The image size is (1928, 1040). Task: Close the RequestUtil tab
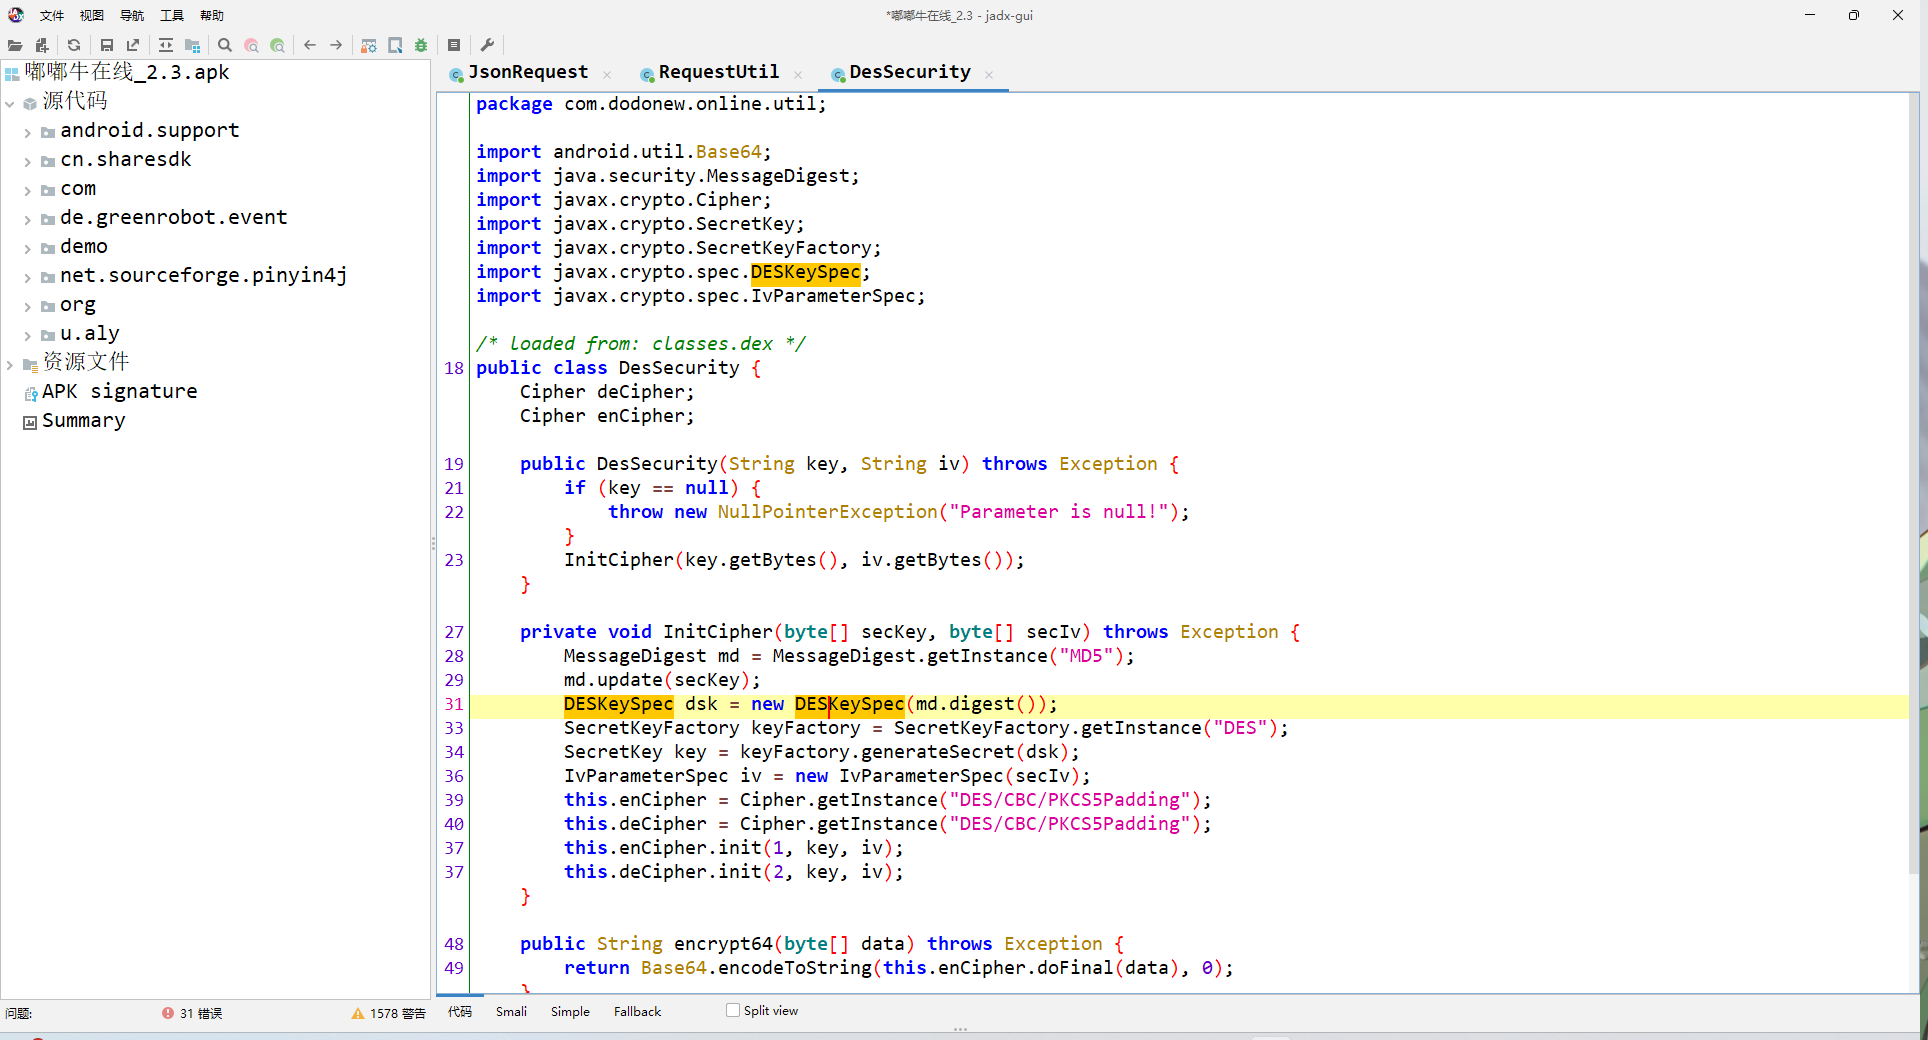[x=798, y=74]
